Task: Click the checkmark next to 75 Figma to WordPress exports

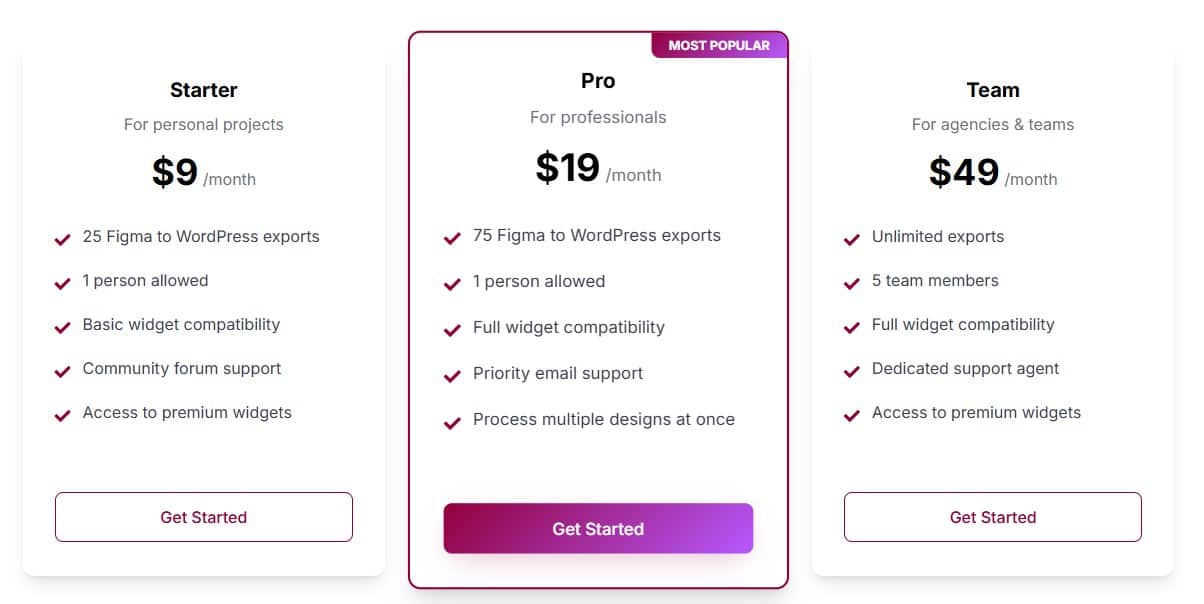Action: (451, 237)
